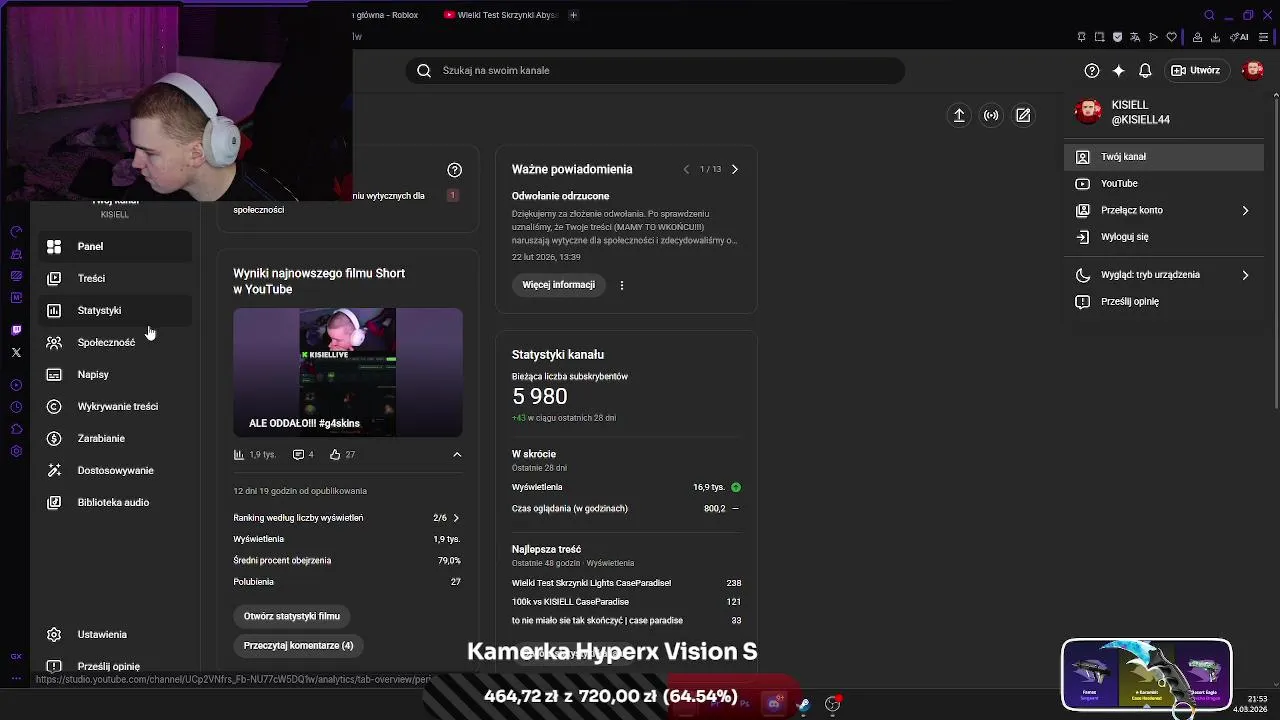Expand Wygląd: tryb urządzenia submenu
Viewport: 1280px width, 720px height.
(x=1245, y=275)
